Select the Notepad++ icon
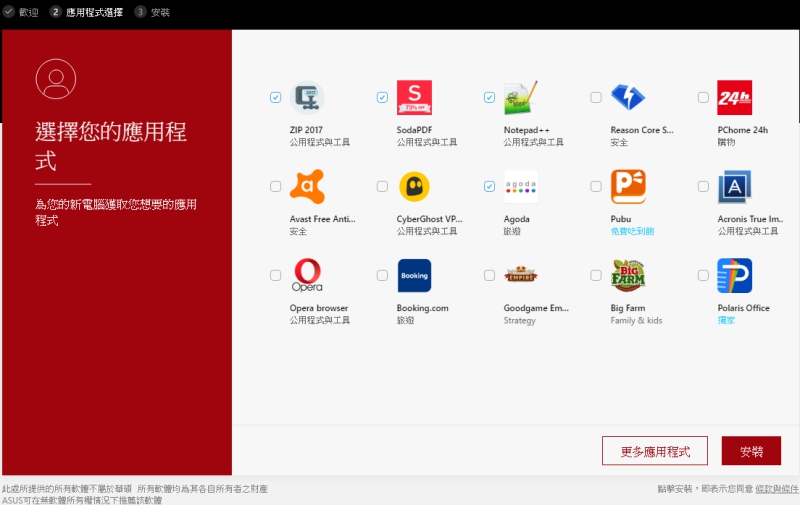Viewport: 800px width, 505px height. coord(521,98)
